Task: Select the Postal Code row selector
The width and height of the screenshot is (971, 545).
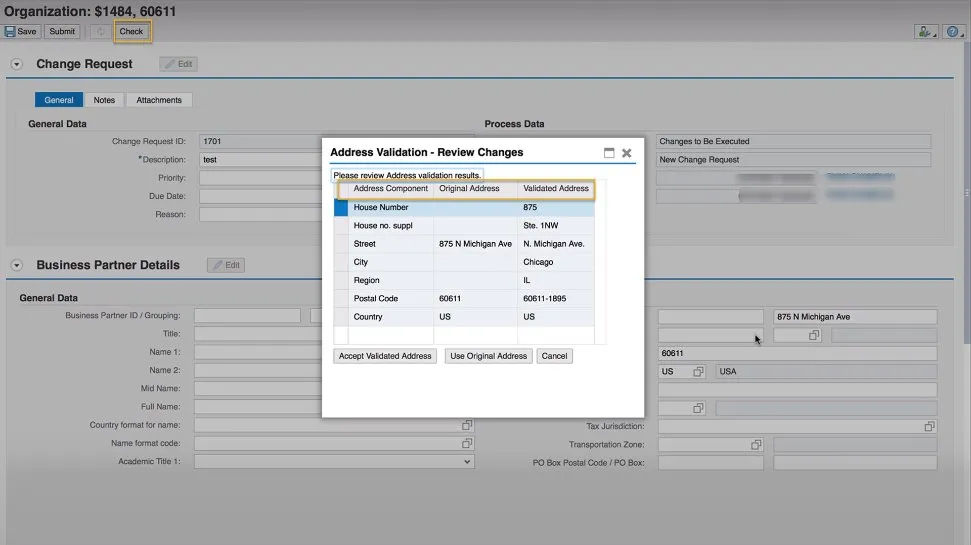Action: [x=341, y=299]
